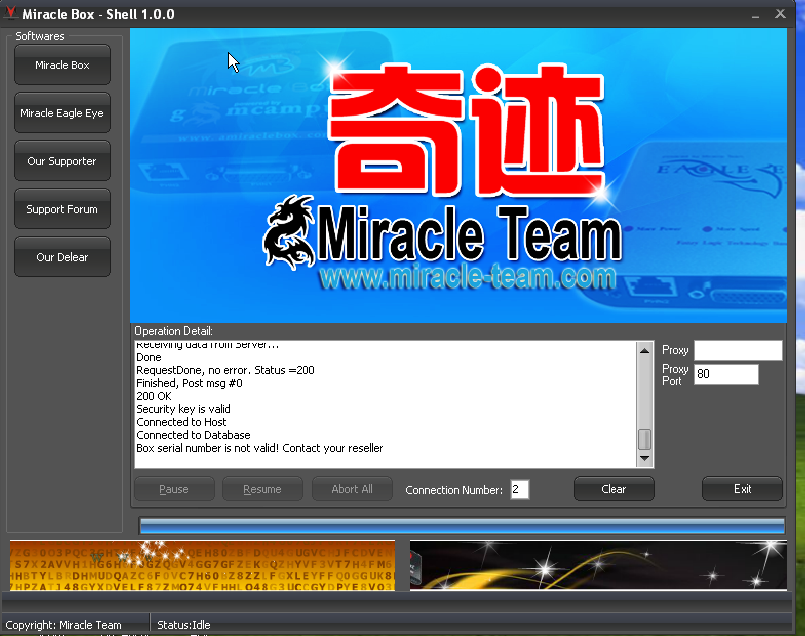Select the Our Delear button
This screenshot has width=805, height=636.
(x=62, y=257)
